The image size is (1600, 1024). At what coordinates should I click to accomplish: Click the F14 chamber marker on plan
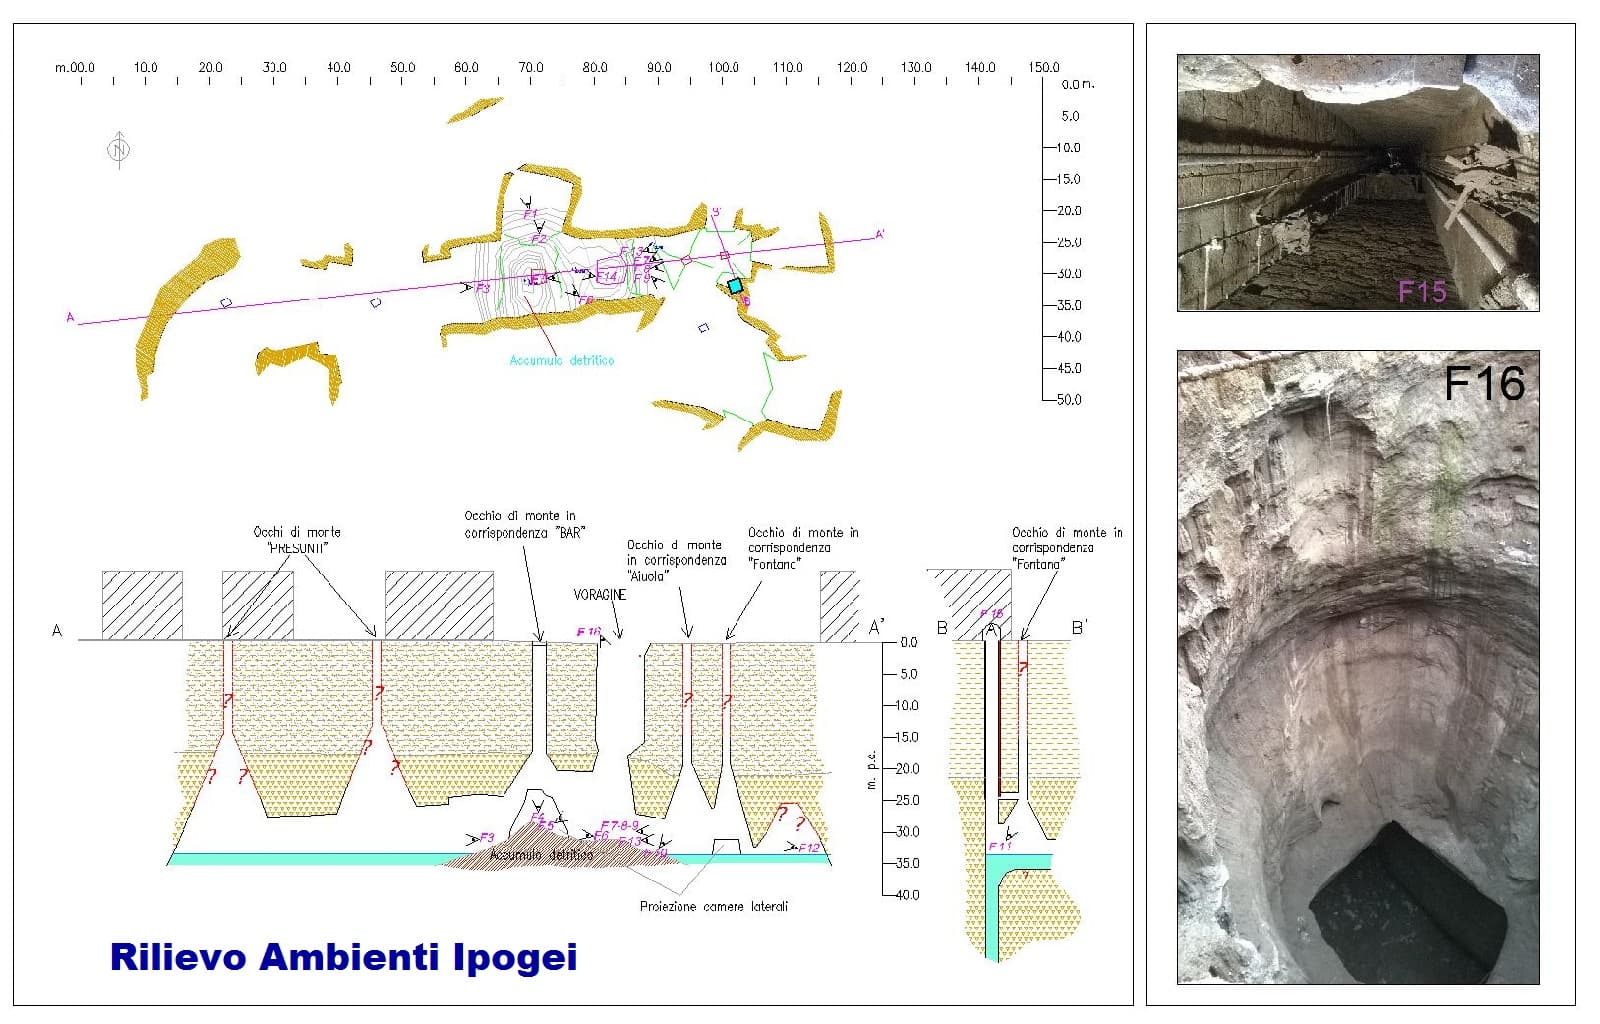608,275
